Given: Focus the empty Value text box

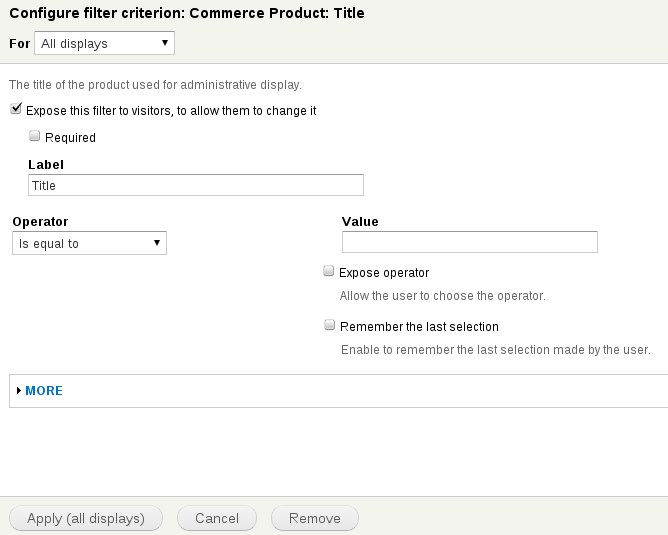Looking at the screenshot, I should [x=469, y=242].
